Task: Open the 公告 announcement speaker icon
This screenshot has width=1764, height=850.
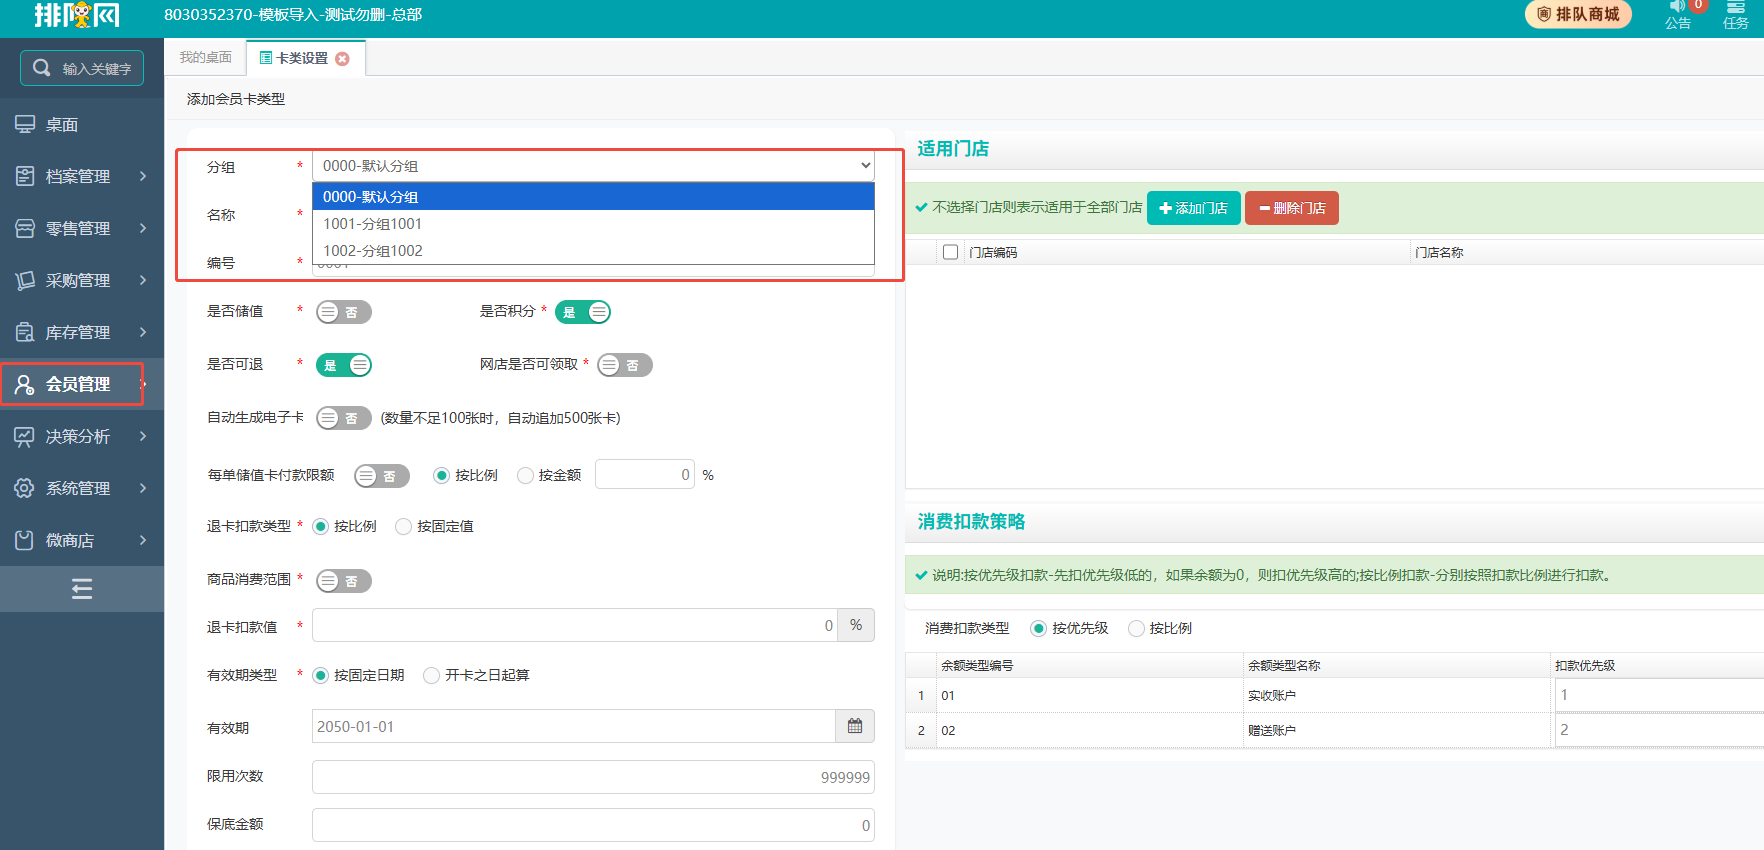Action: [x=1677, y=6]
